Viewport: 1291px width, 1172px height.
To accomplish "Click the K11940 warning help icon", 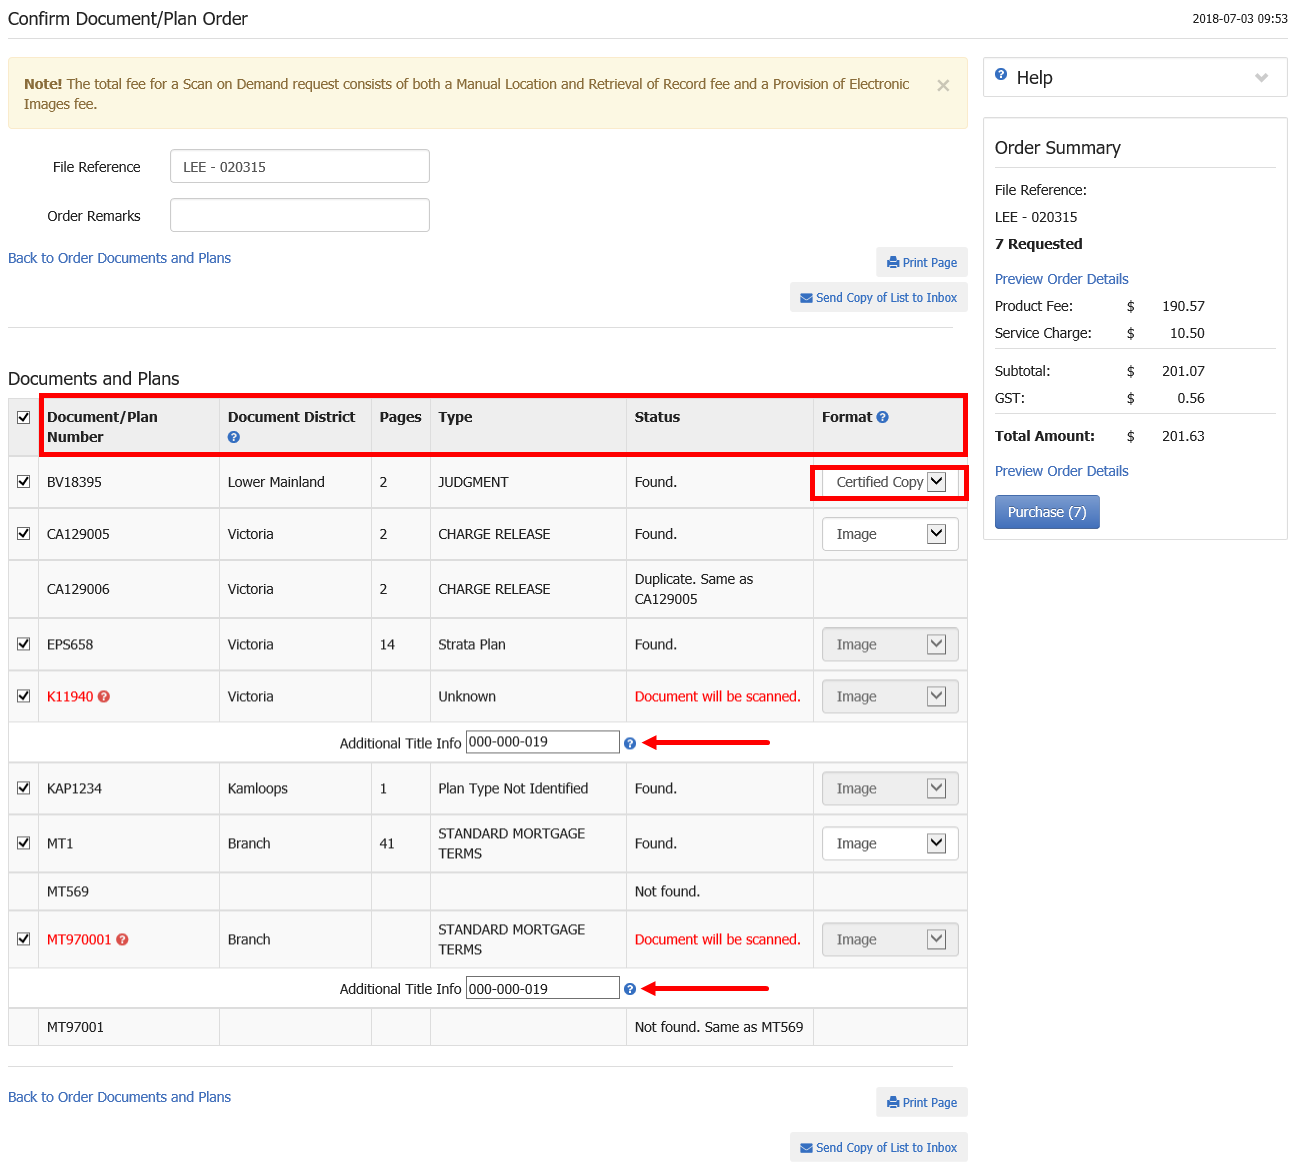I will tap(104, 697).
